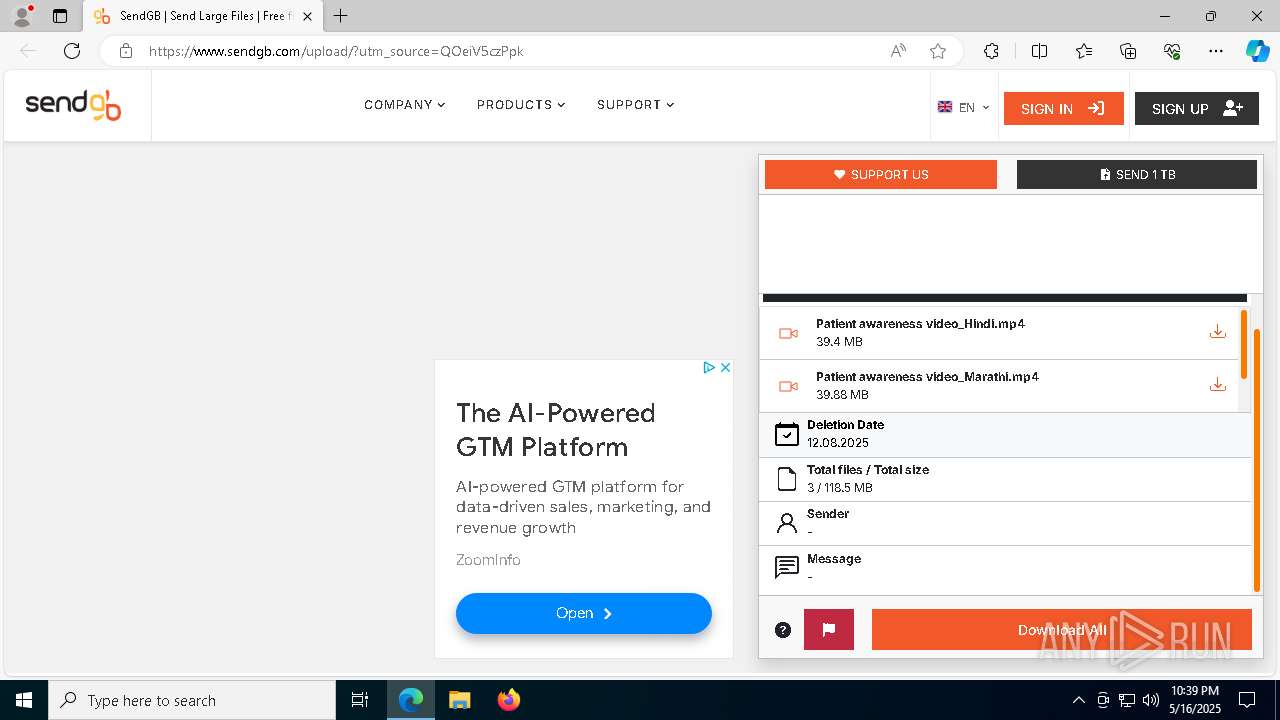Open the Favorites list icon
Viewport: 1280px width, 720px height.
coord(1084,51)
